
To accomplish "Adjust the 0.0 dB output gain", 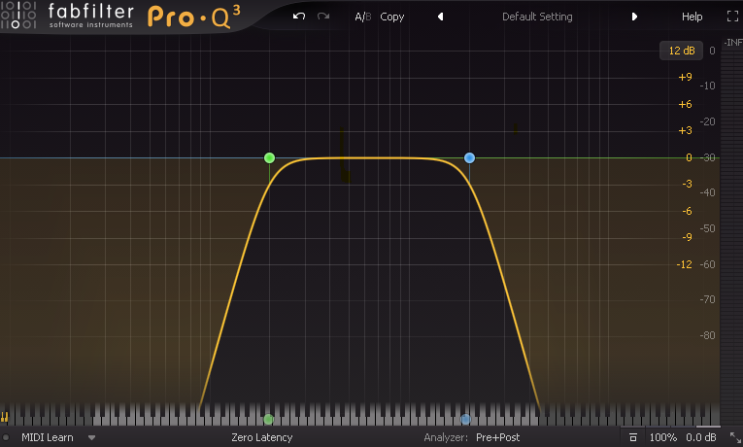I will 701,438.
